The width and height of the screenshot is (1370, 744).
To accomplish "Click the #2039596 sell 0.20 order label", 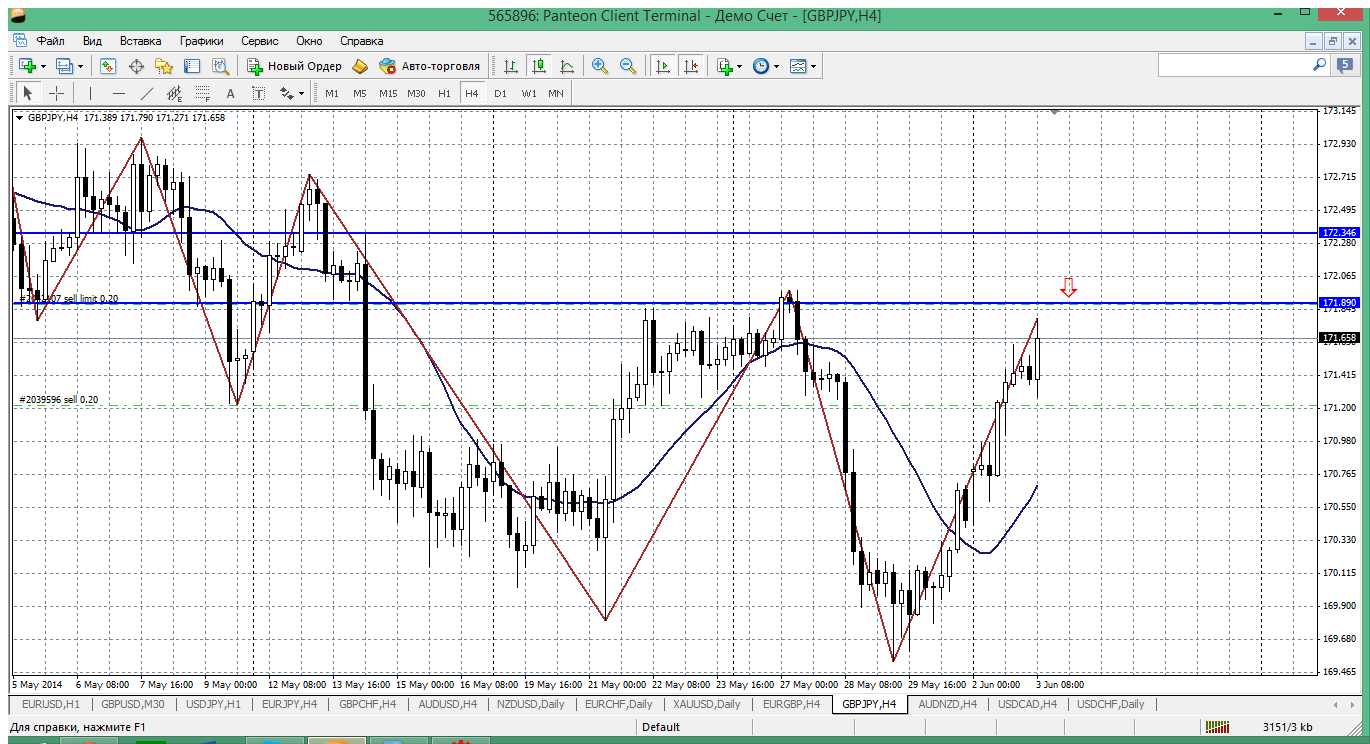I will coord(59,399).
